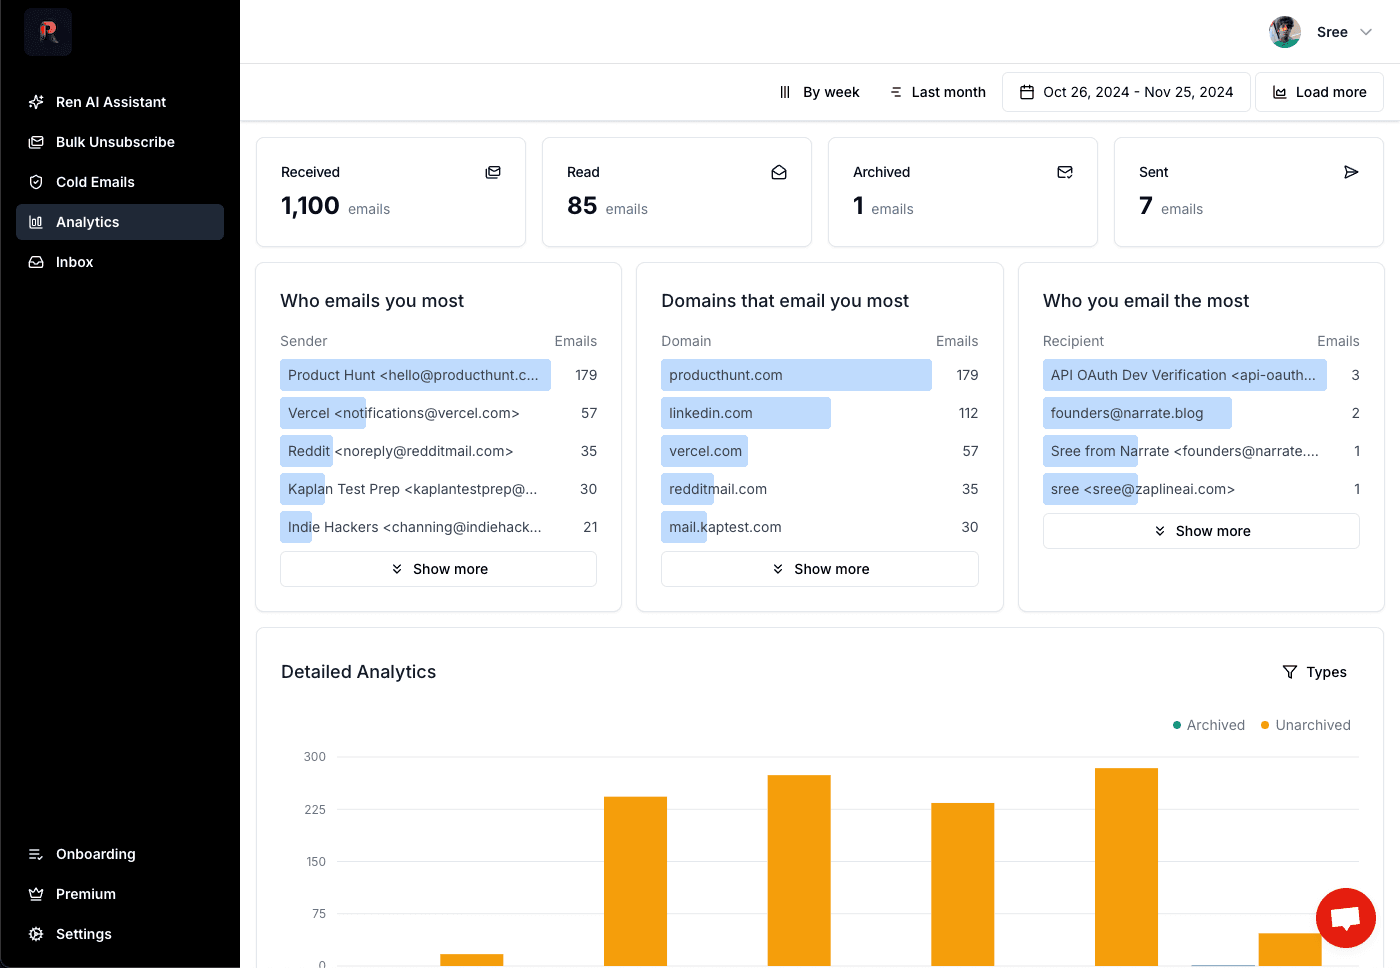The image size is (1400, 968).
Task: Select the Reddit noreply sender row
Action: (x=438, y=451)
